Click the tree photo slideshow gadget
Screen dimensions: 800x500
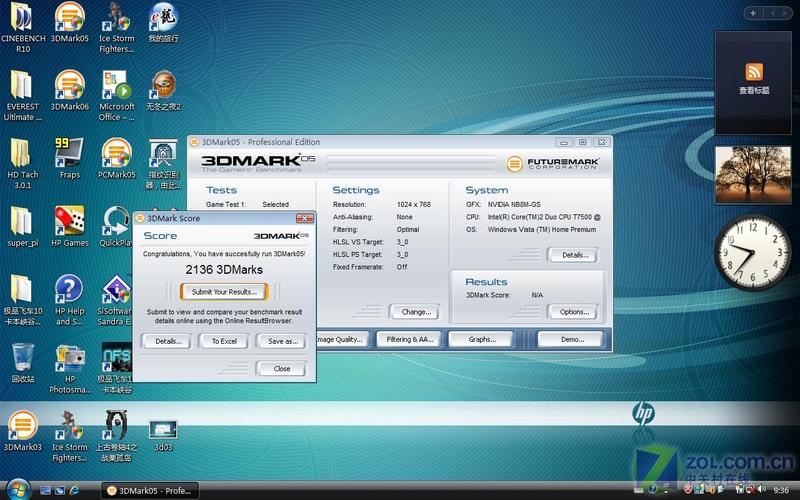click(x=753, y=174)
